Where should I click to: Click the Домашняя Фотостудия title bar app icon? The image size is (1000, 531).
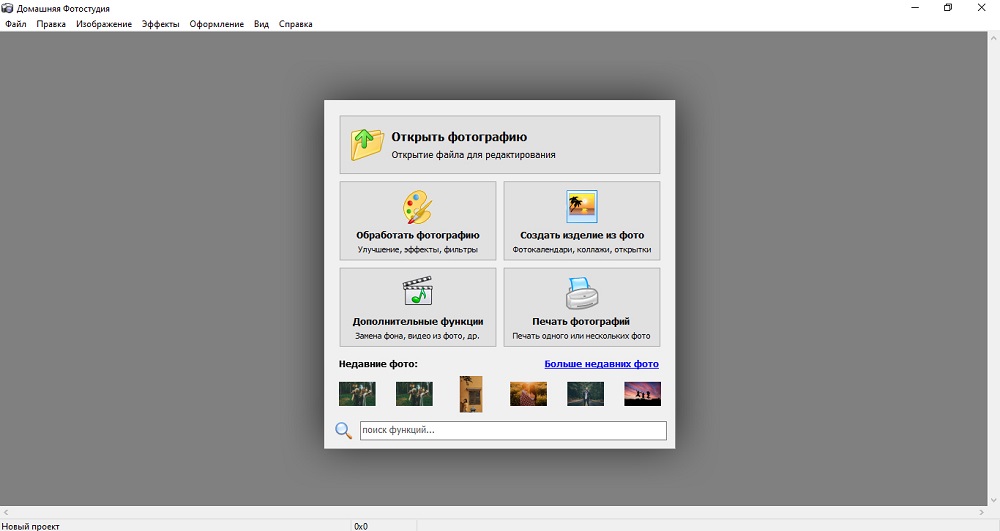[8, 8]
